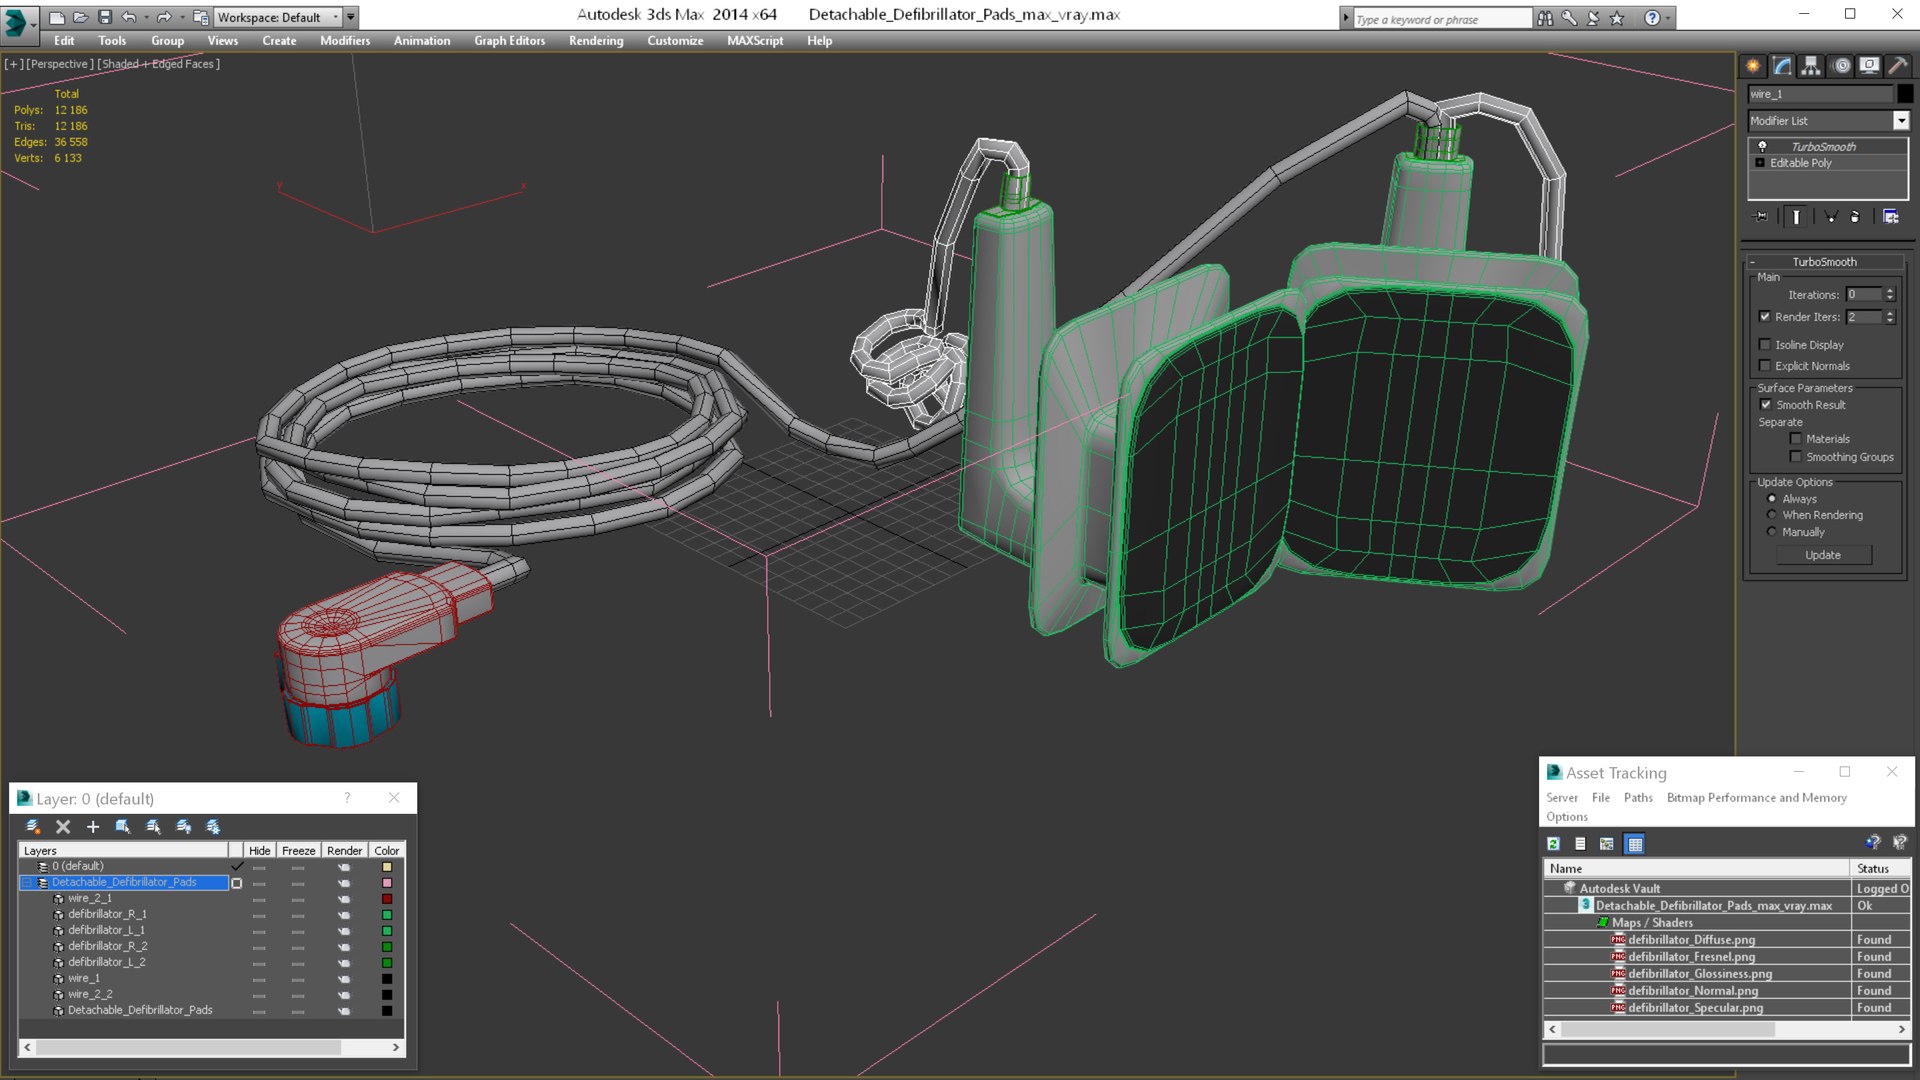Open the Rendering menu
This screenshot has width=1920, height=1080.
tap(595, 41)
